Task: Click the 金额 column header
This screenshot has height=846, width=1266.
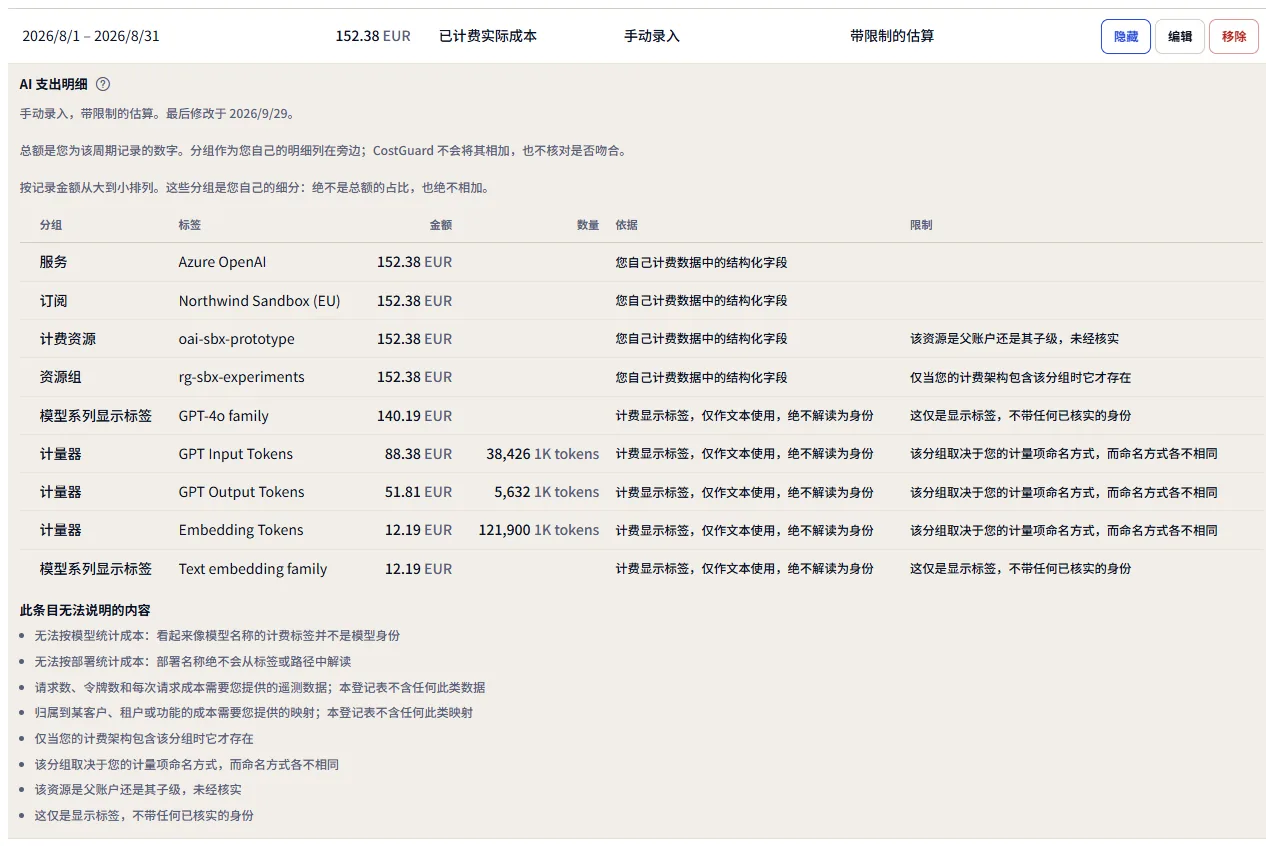Action: pos(441,225)
